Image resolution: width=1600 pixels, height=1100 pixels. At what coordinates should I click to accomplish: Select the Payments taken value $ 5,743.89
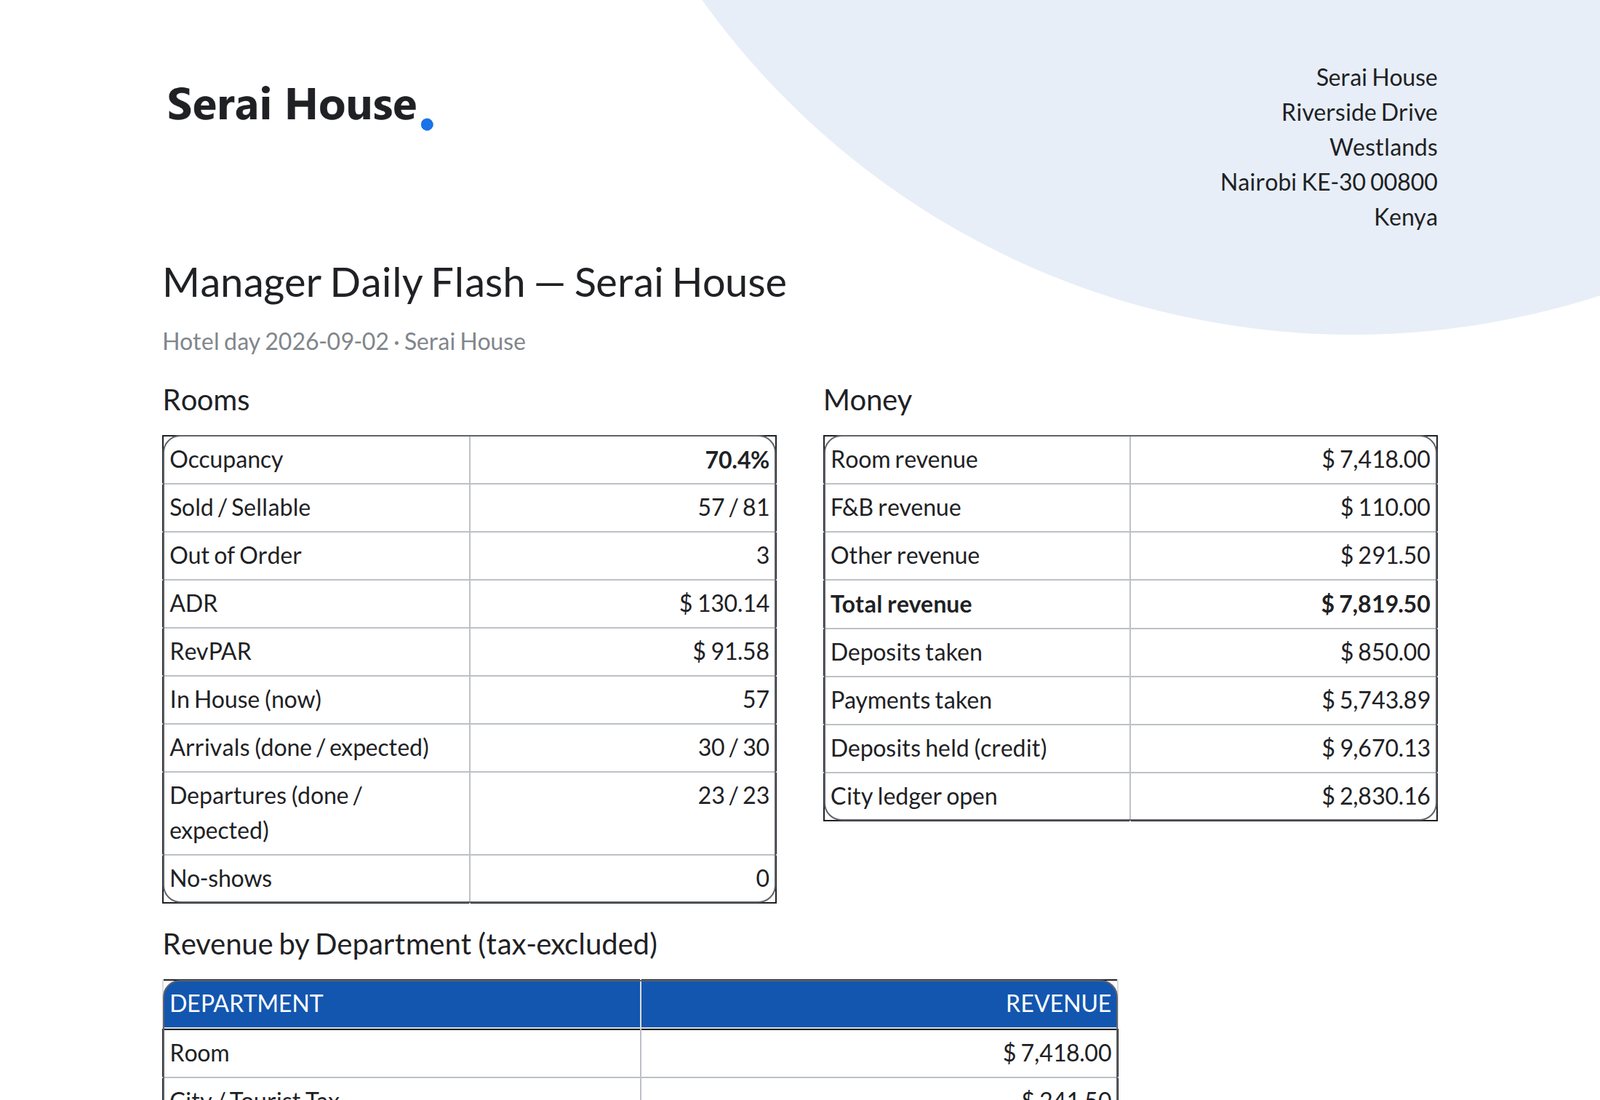point(1375,701)
